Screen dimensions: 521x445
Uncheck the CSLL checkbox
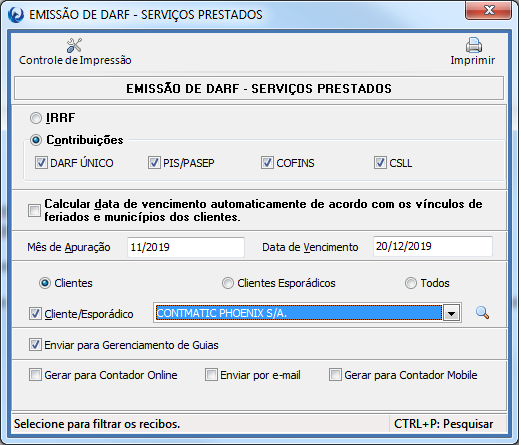tap(380, 163)
